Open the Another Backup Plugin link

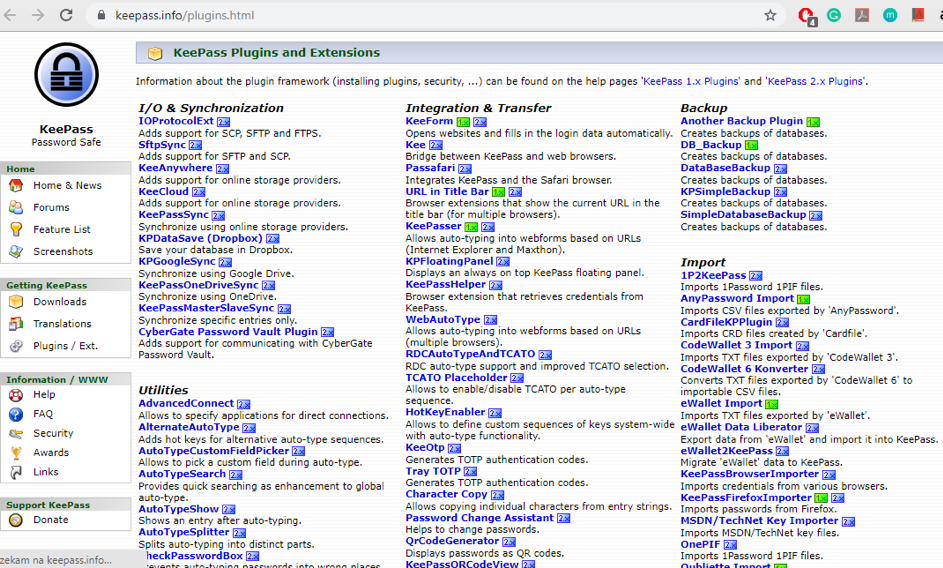coord(742,121)
